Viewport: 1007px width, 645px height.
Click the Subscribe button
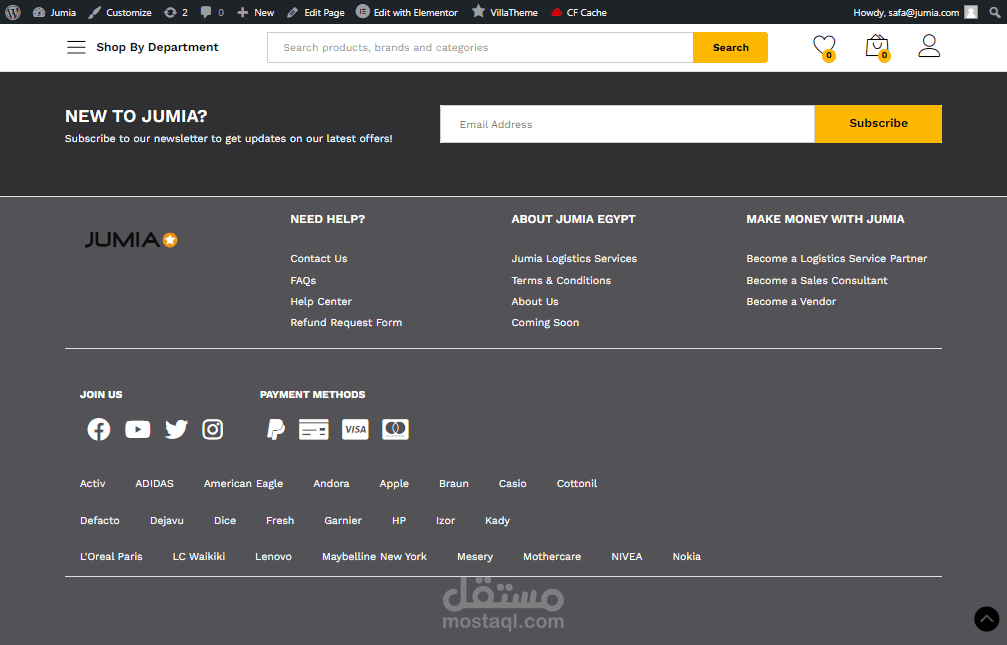click(878, 123)
